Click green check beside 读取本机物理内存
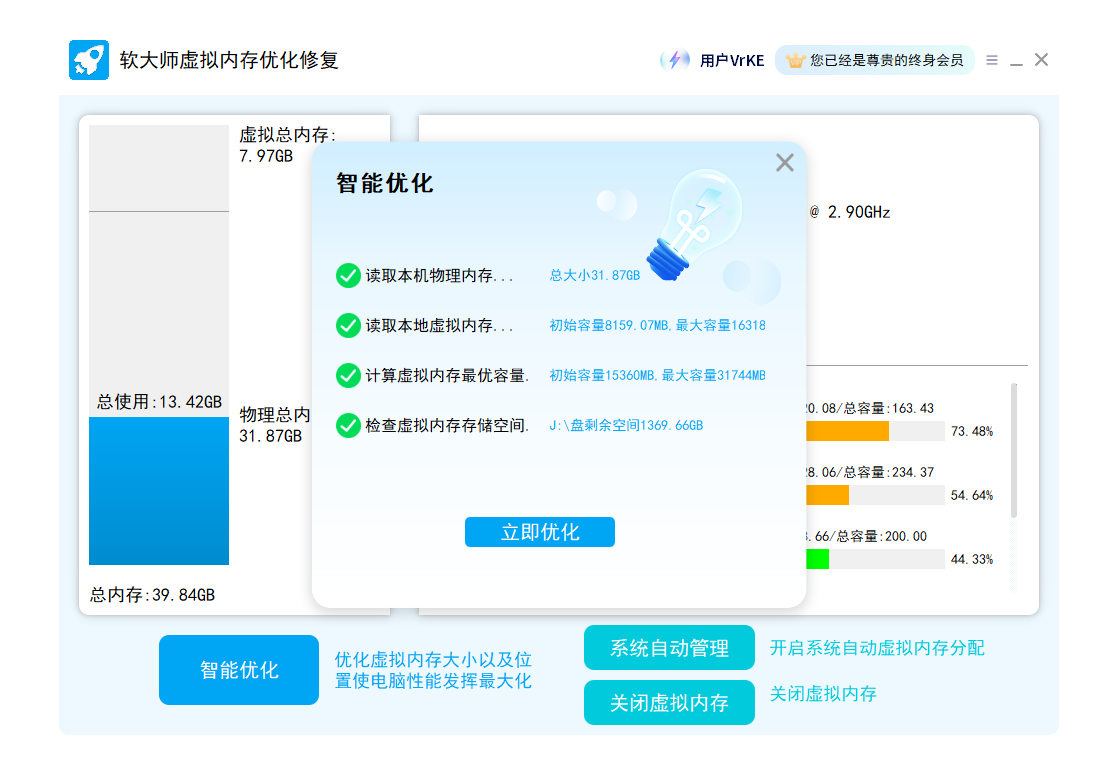This screenshot has height=760, width=1120. coord(348,275)
